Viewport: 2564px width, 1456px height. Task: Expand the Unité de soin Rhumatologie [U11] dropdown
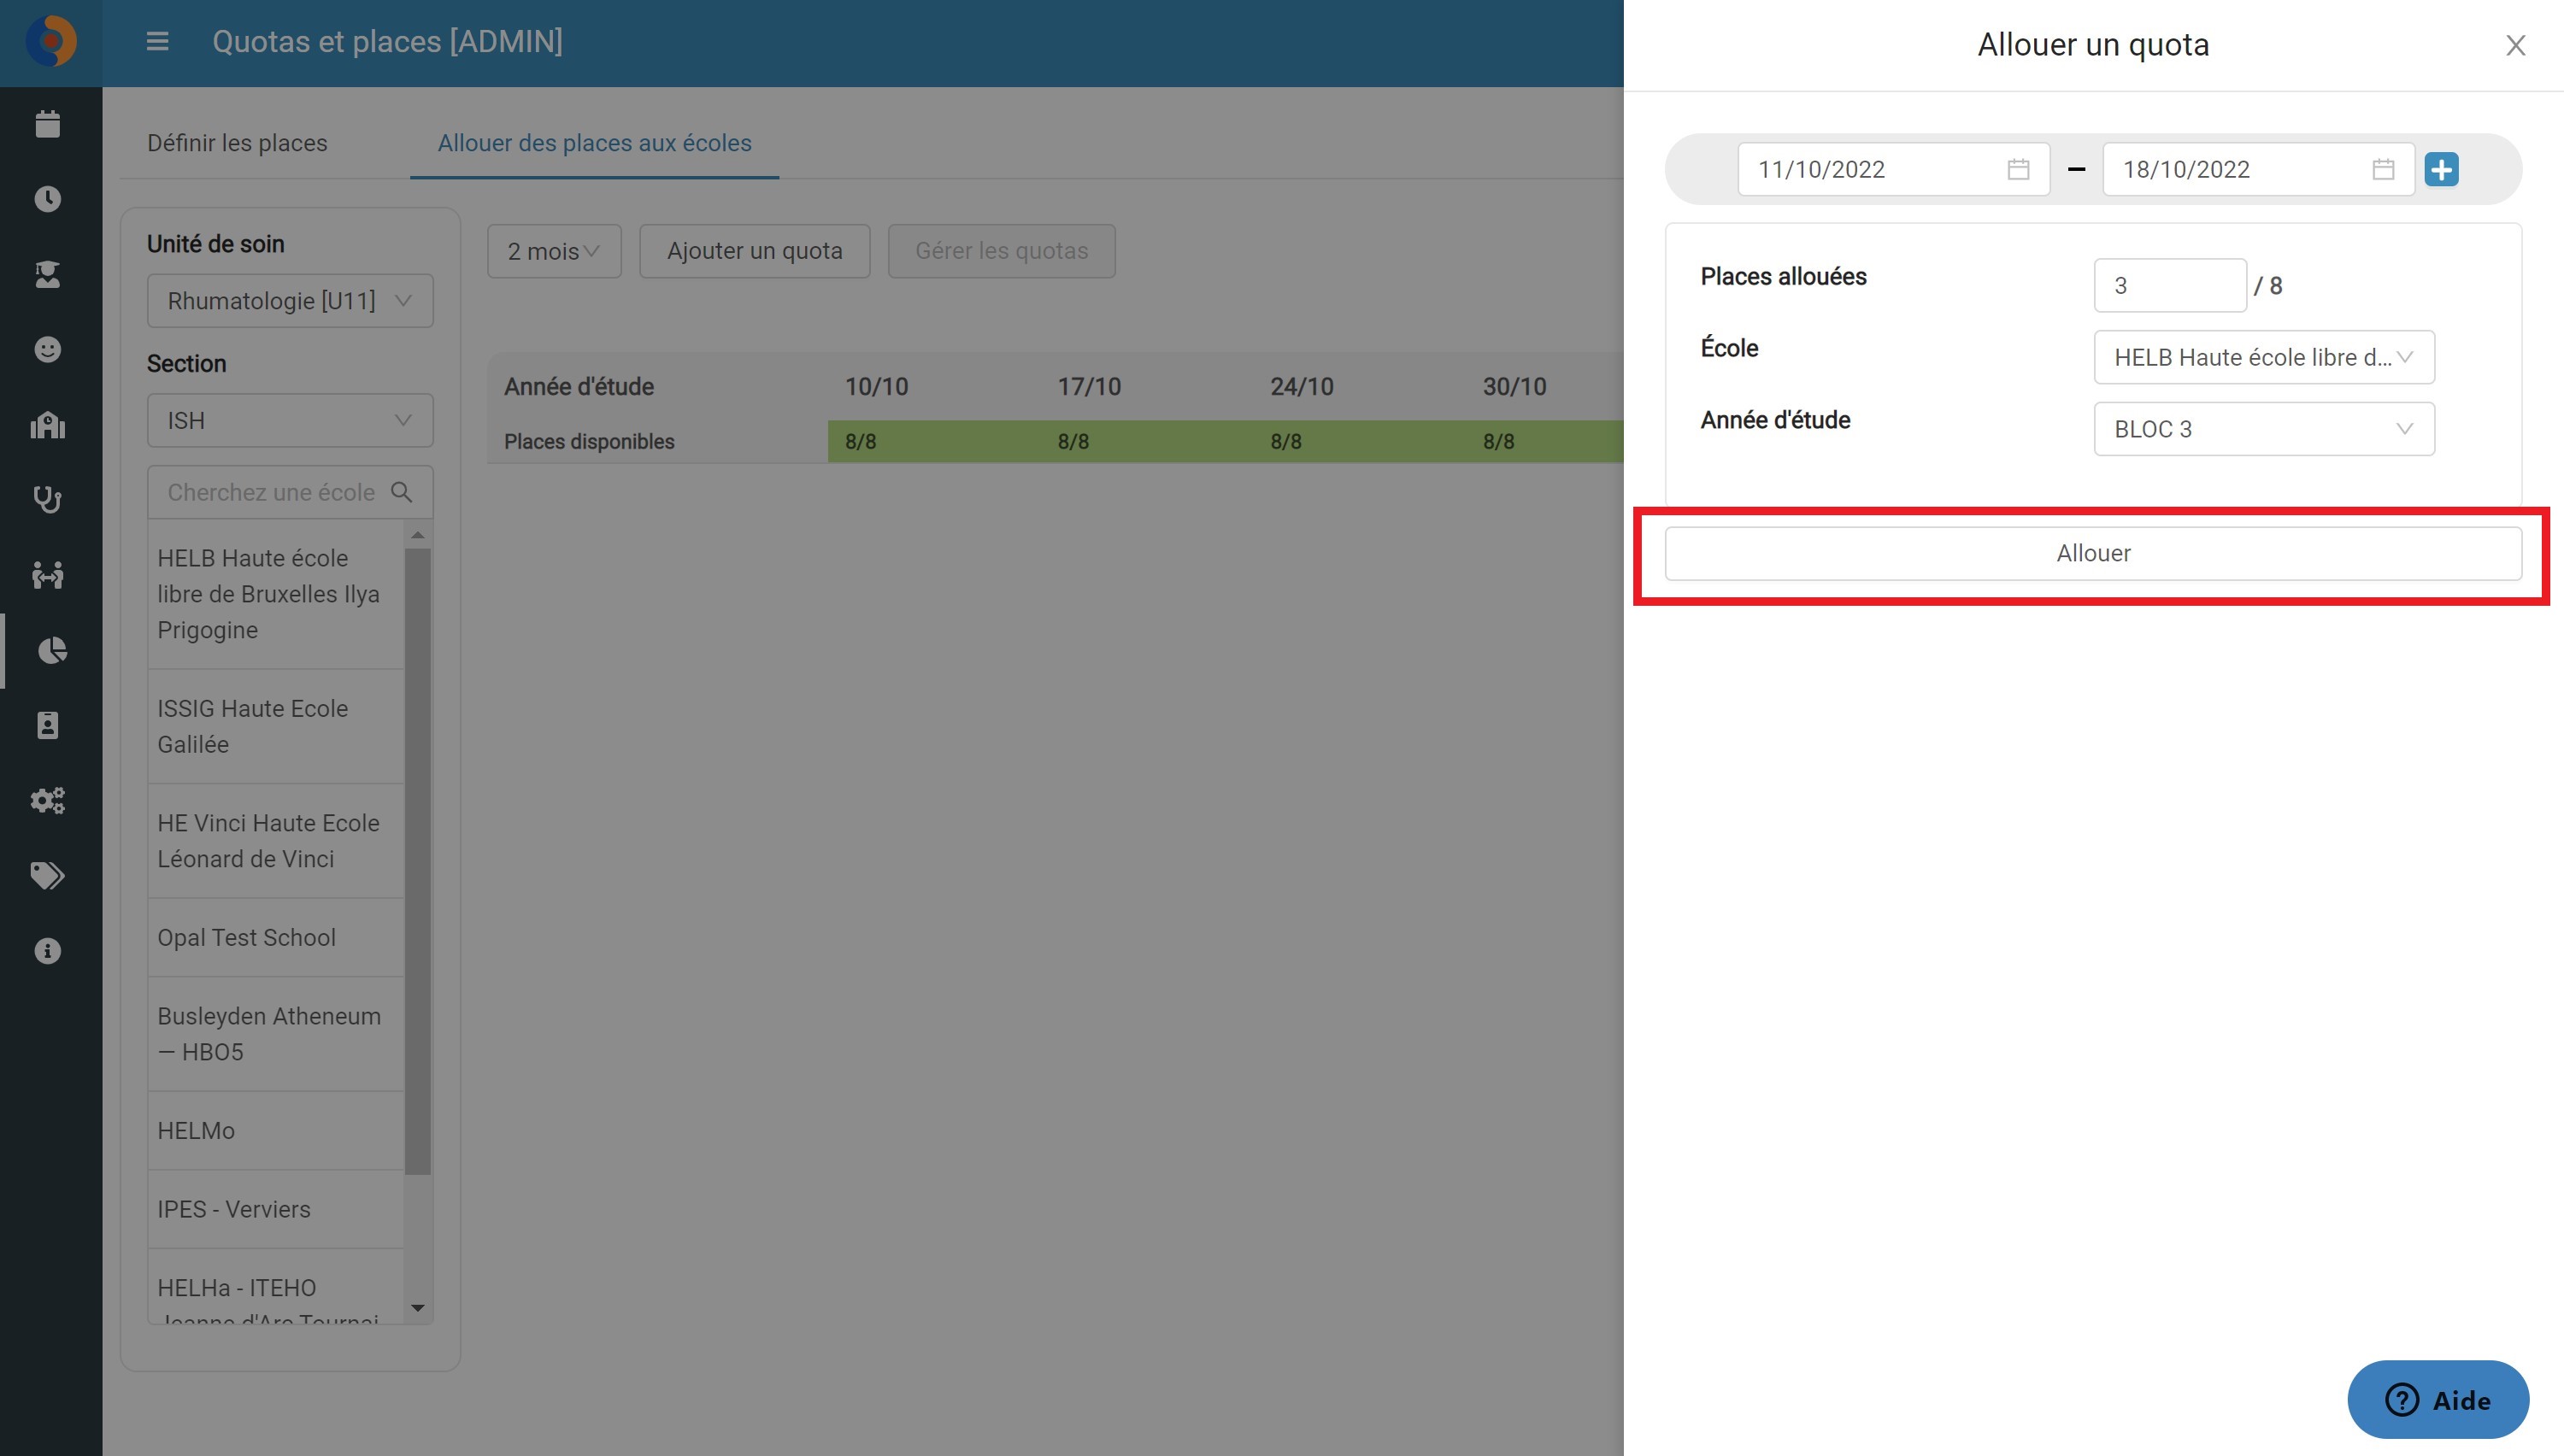pos(290,301)
